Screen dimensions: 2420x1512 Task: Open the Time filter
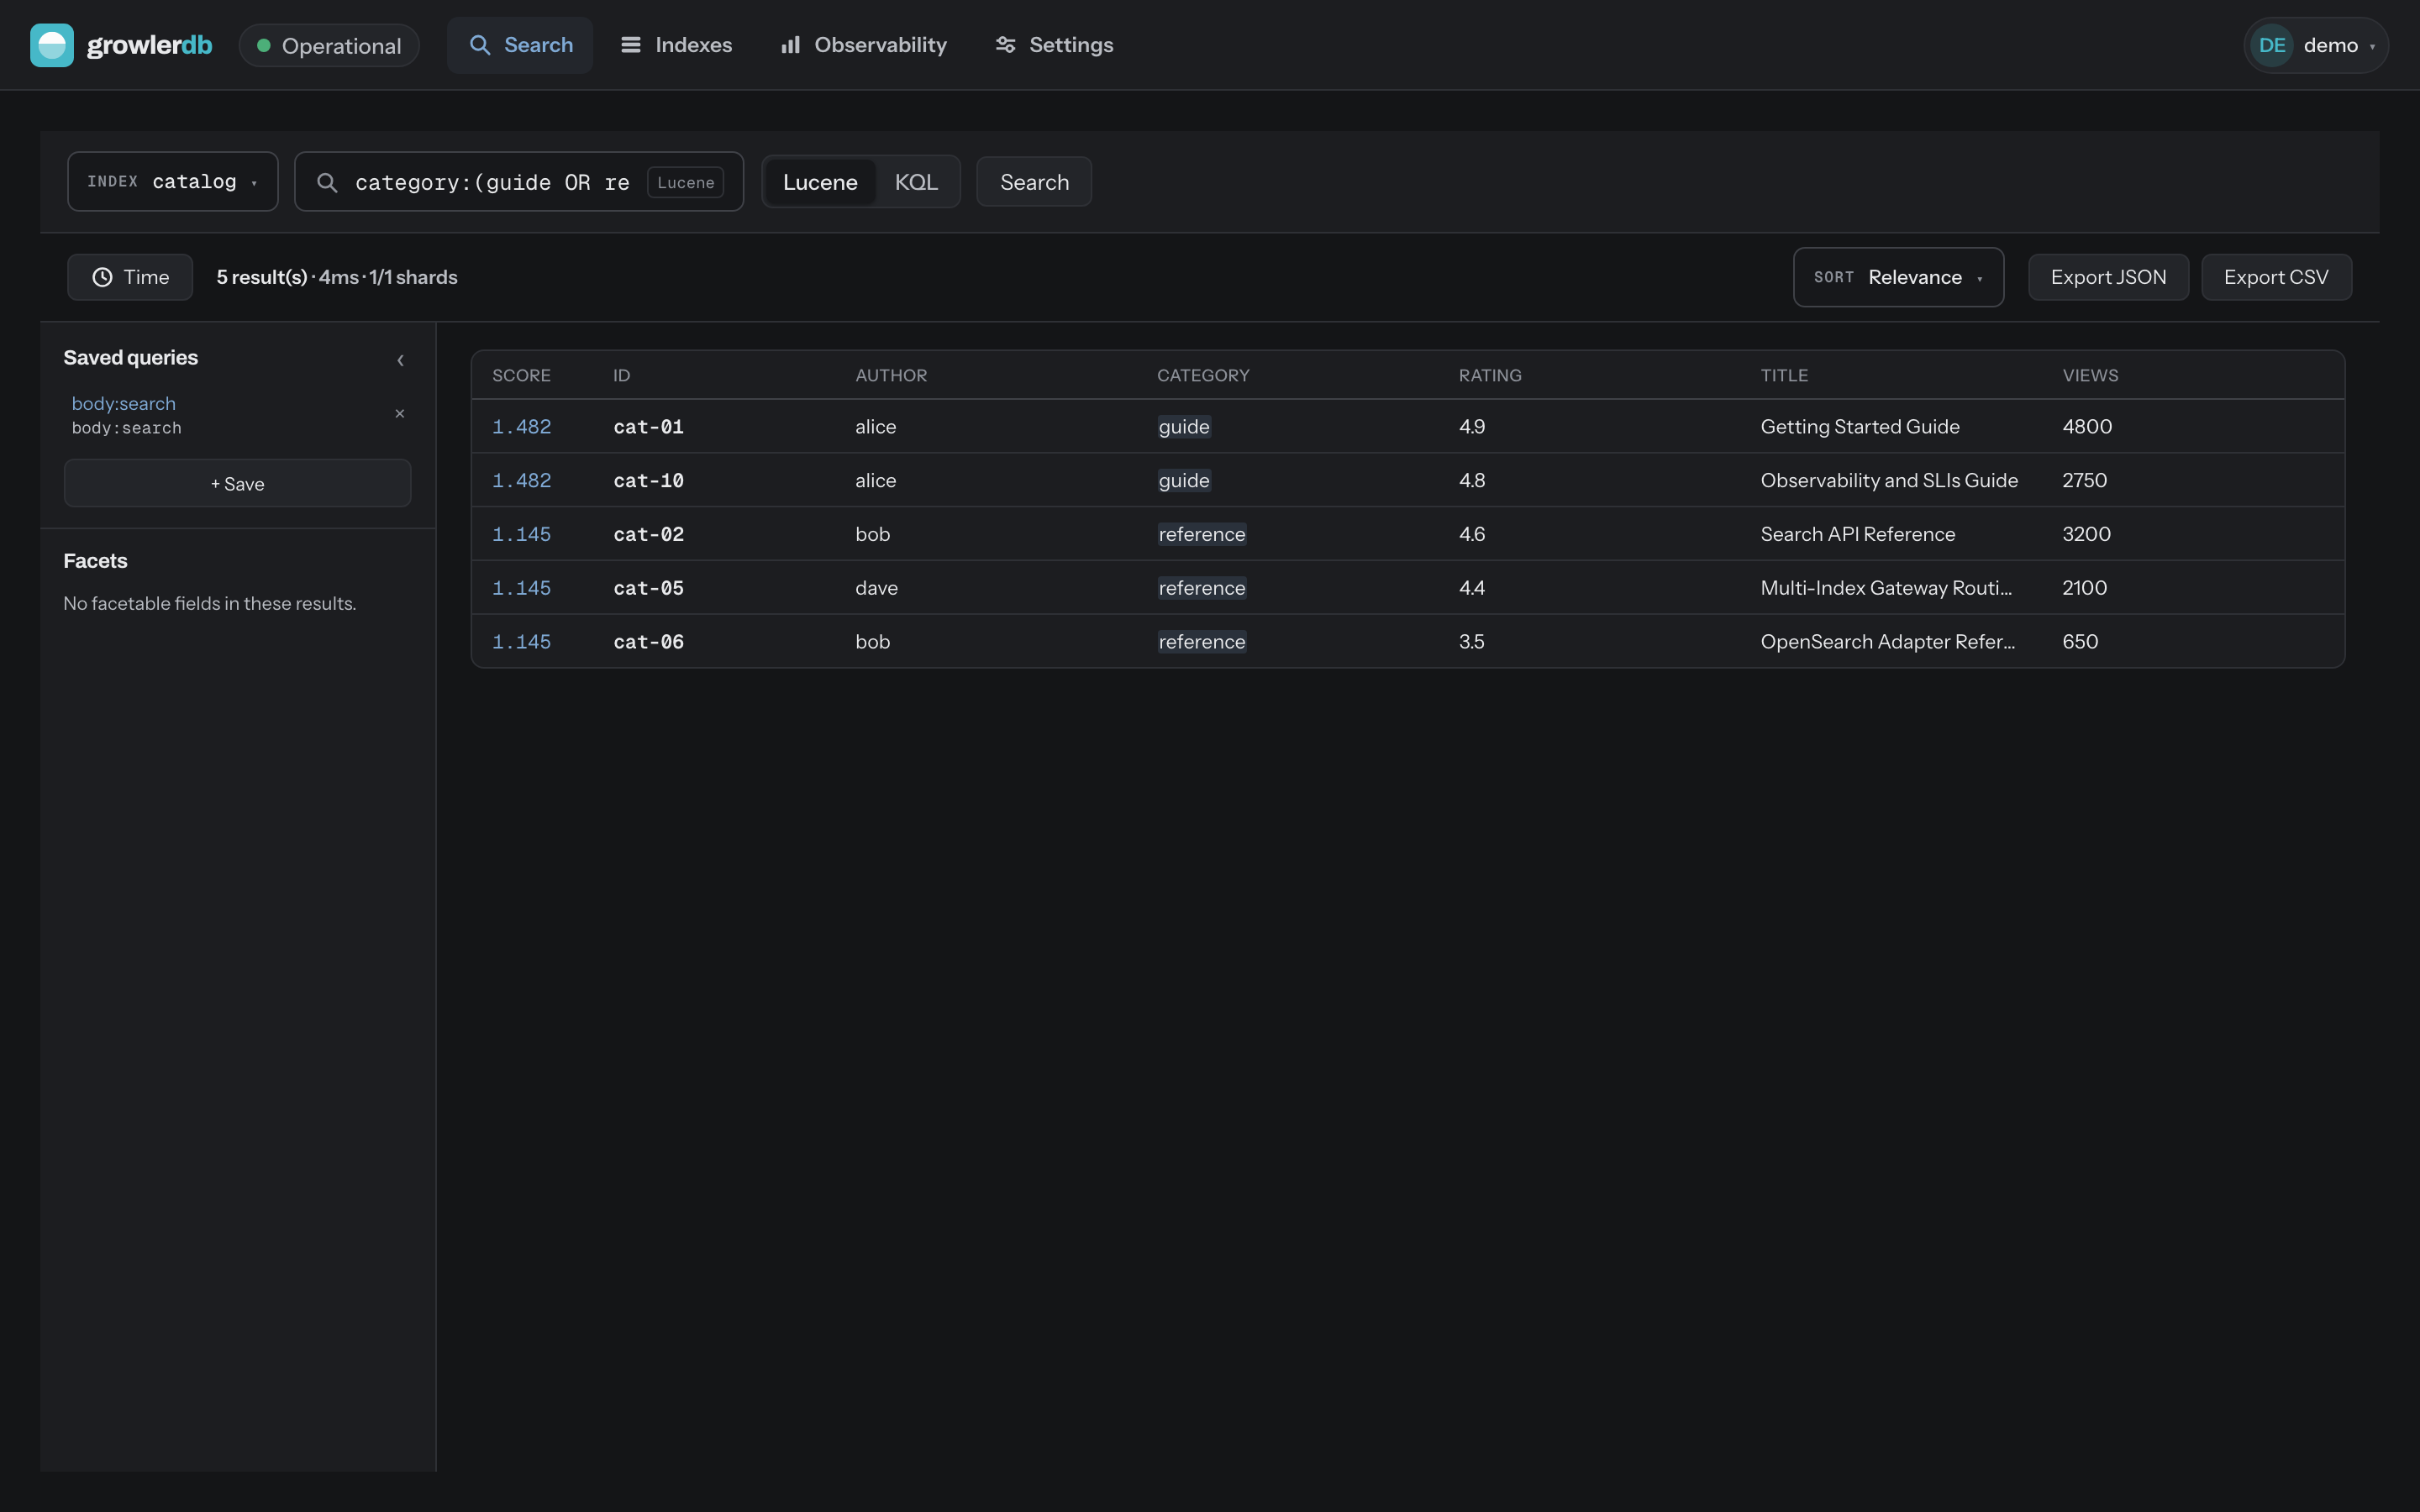click(130, 277)
